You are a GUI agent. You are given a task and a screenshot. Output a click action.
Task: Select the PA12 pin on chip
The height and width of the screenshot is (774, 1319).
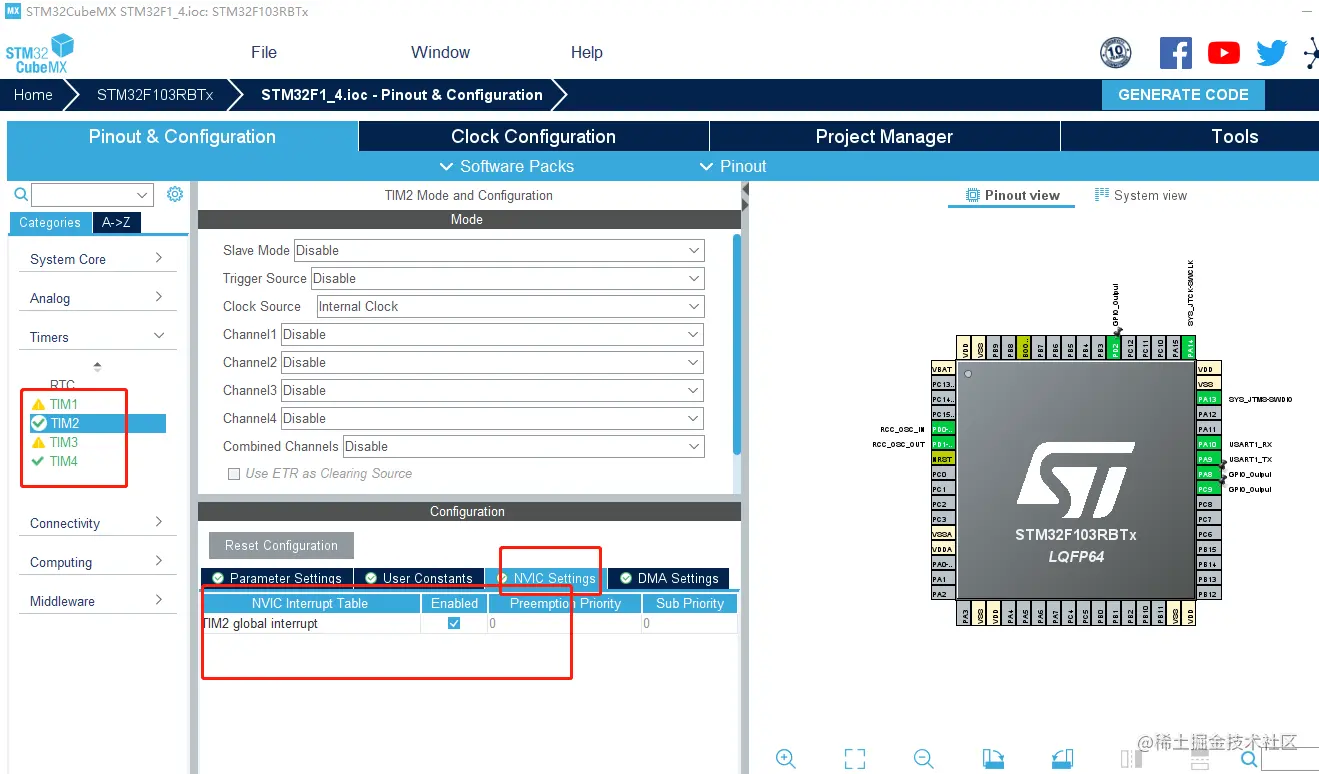[1209, 414]
